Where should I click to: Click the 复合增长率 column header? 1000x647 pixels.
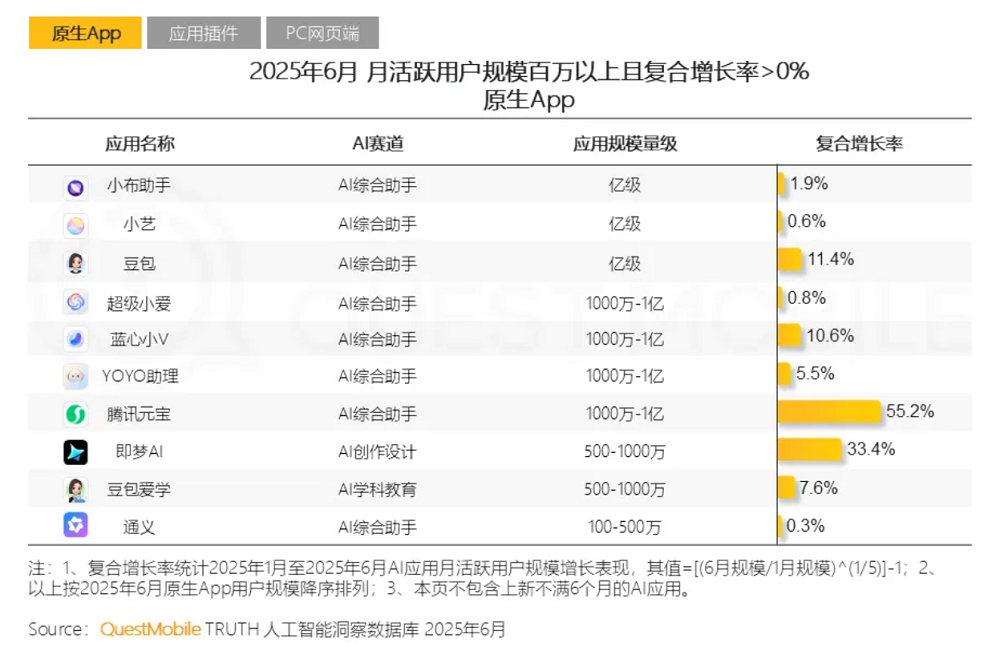pos(859,144)
